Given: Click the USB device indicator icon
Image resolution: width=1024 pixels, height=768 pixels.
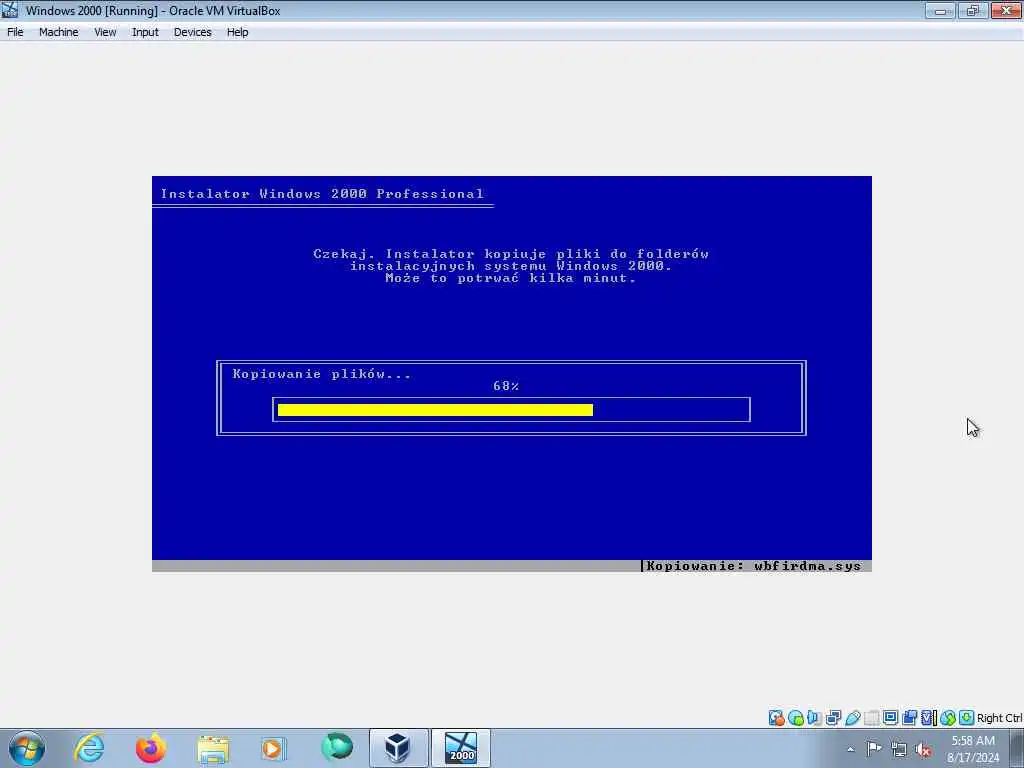Looking at the screenshot, I should point(852,718).
